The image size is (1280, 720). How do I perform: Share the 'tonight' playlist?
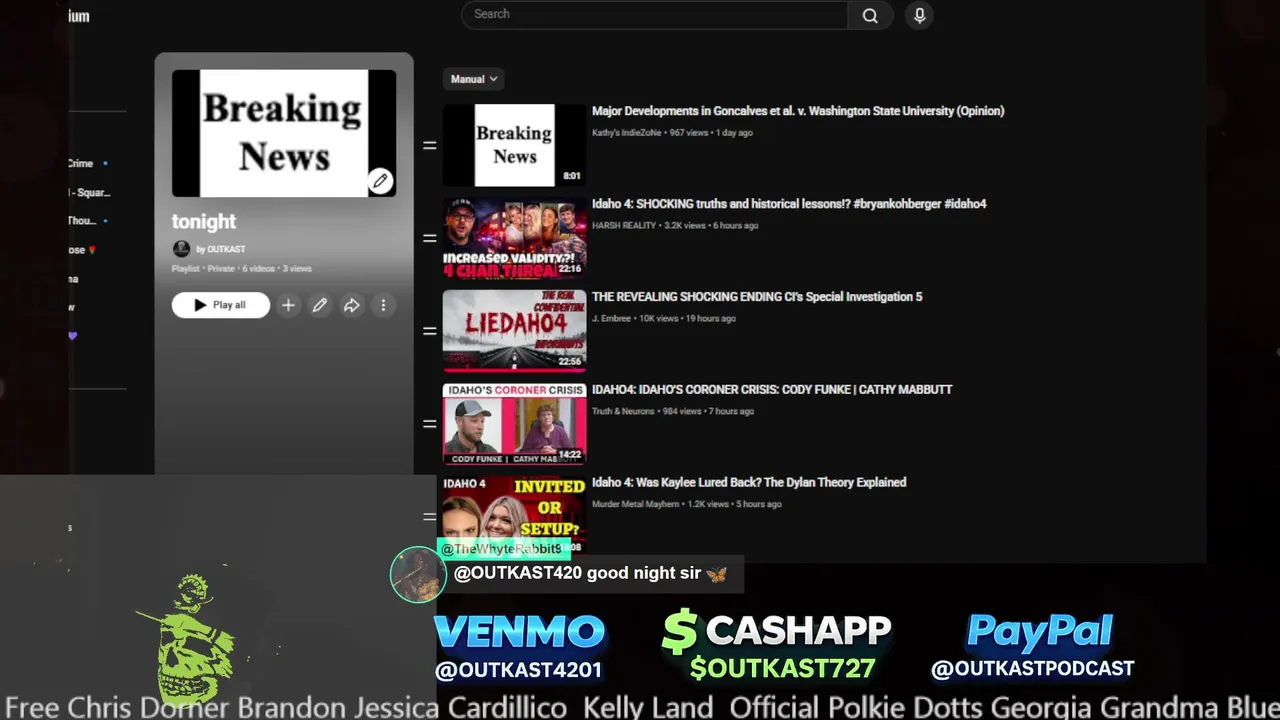click(352, 305)
